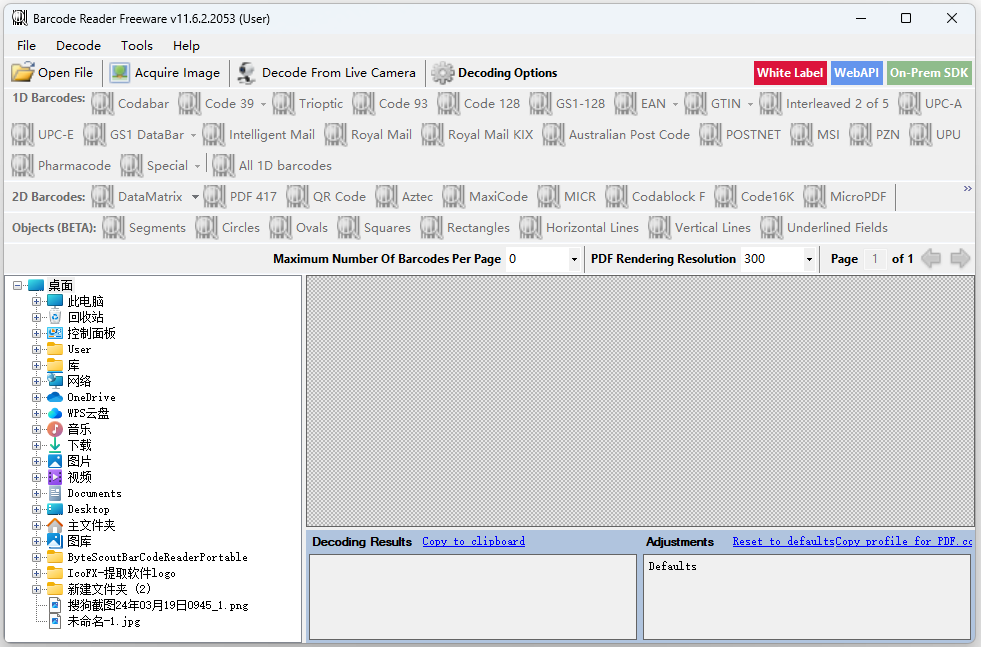Collapse the 桌面 root node
The height and width of the screenshot is (647, 981).
click(x=18, y=285)
